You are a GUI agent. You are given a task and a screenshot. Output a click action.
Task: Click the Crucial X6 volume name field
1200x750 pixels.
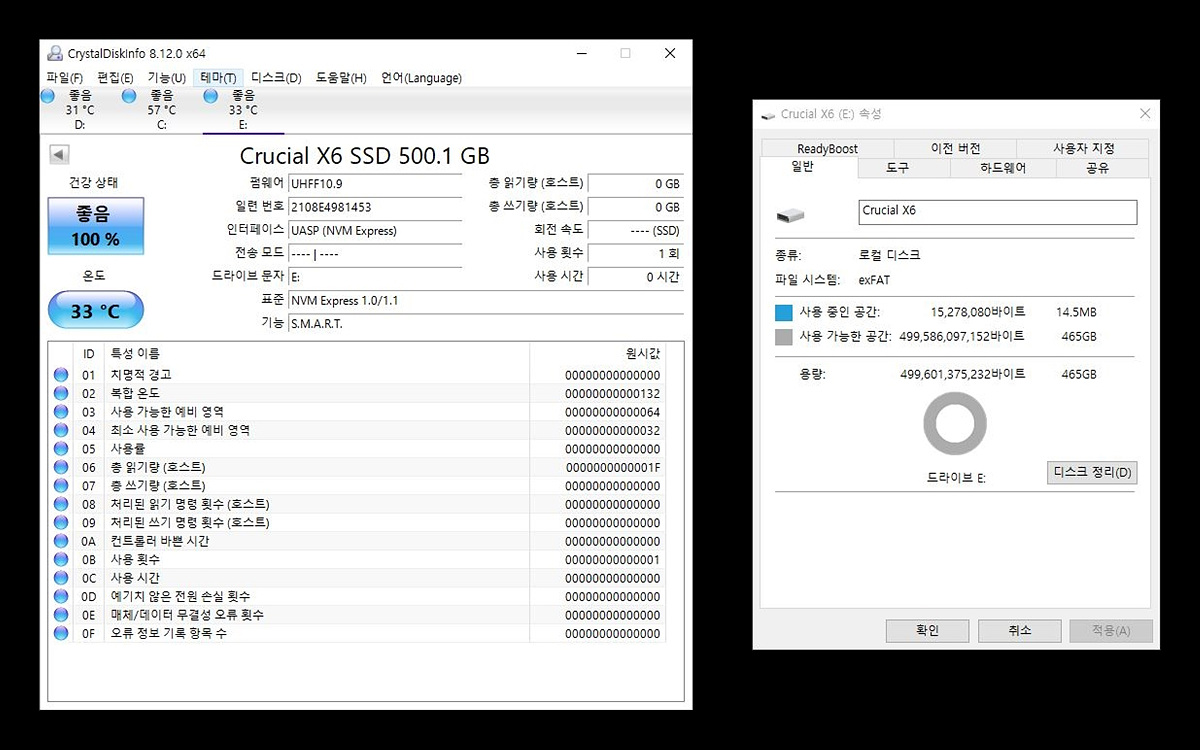tap(998, 212)
